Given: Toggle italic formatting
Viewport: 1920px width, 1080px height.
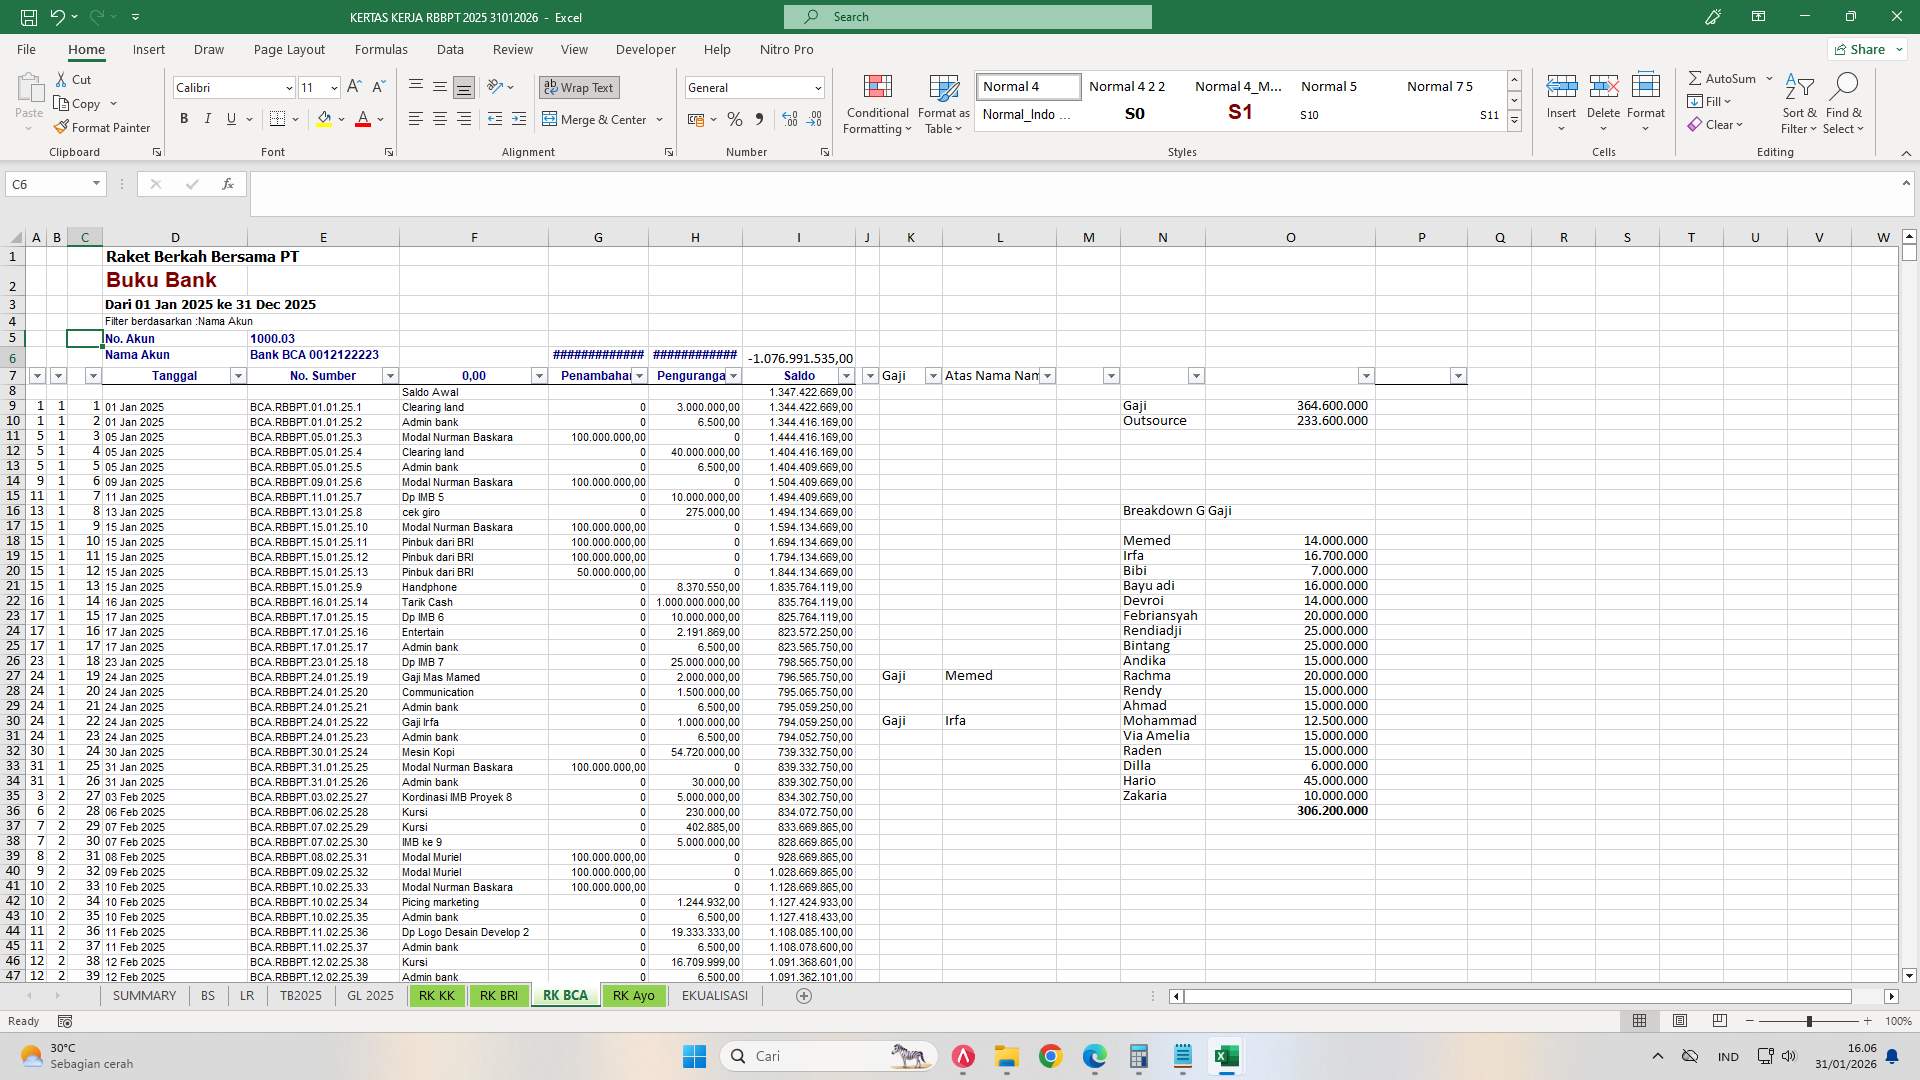Looking at the screenshot, I should click(x=208, y=118).
